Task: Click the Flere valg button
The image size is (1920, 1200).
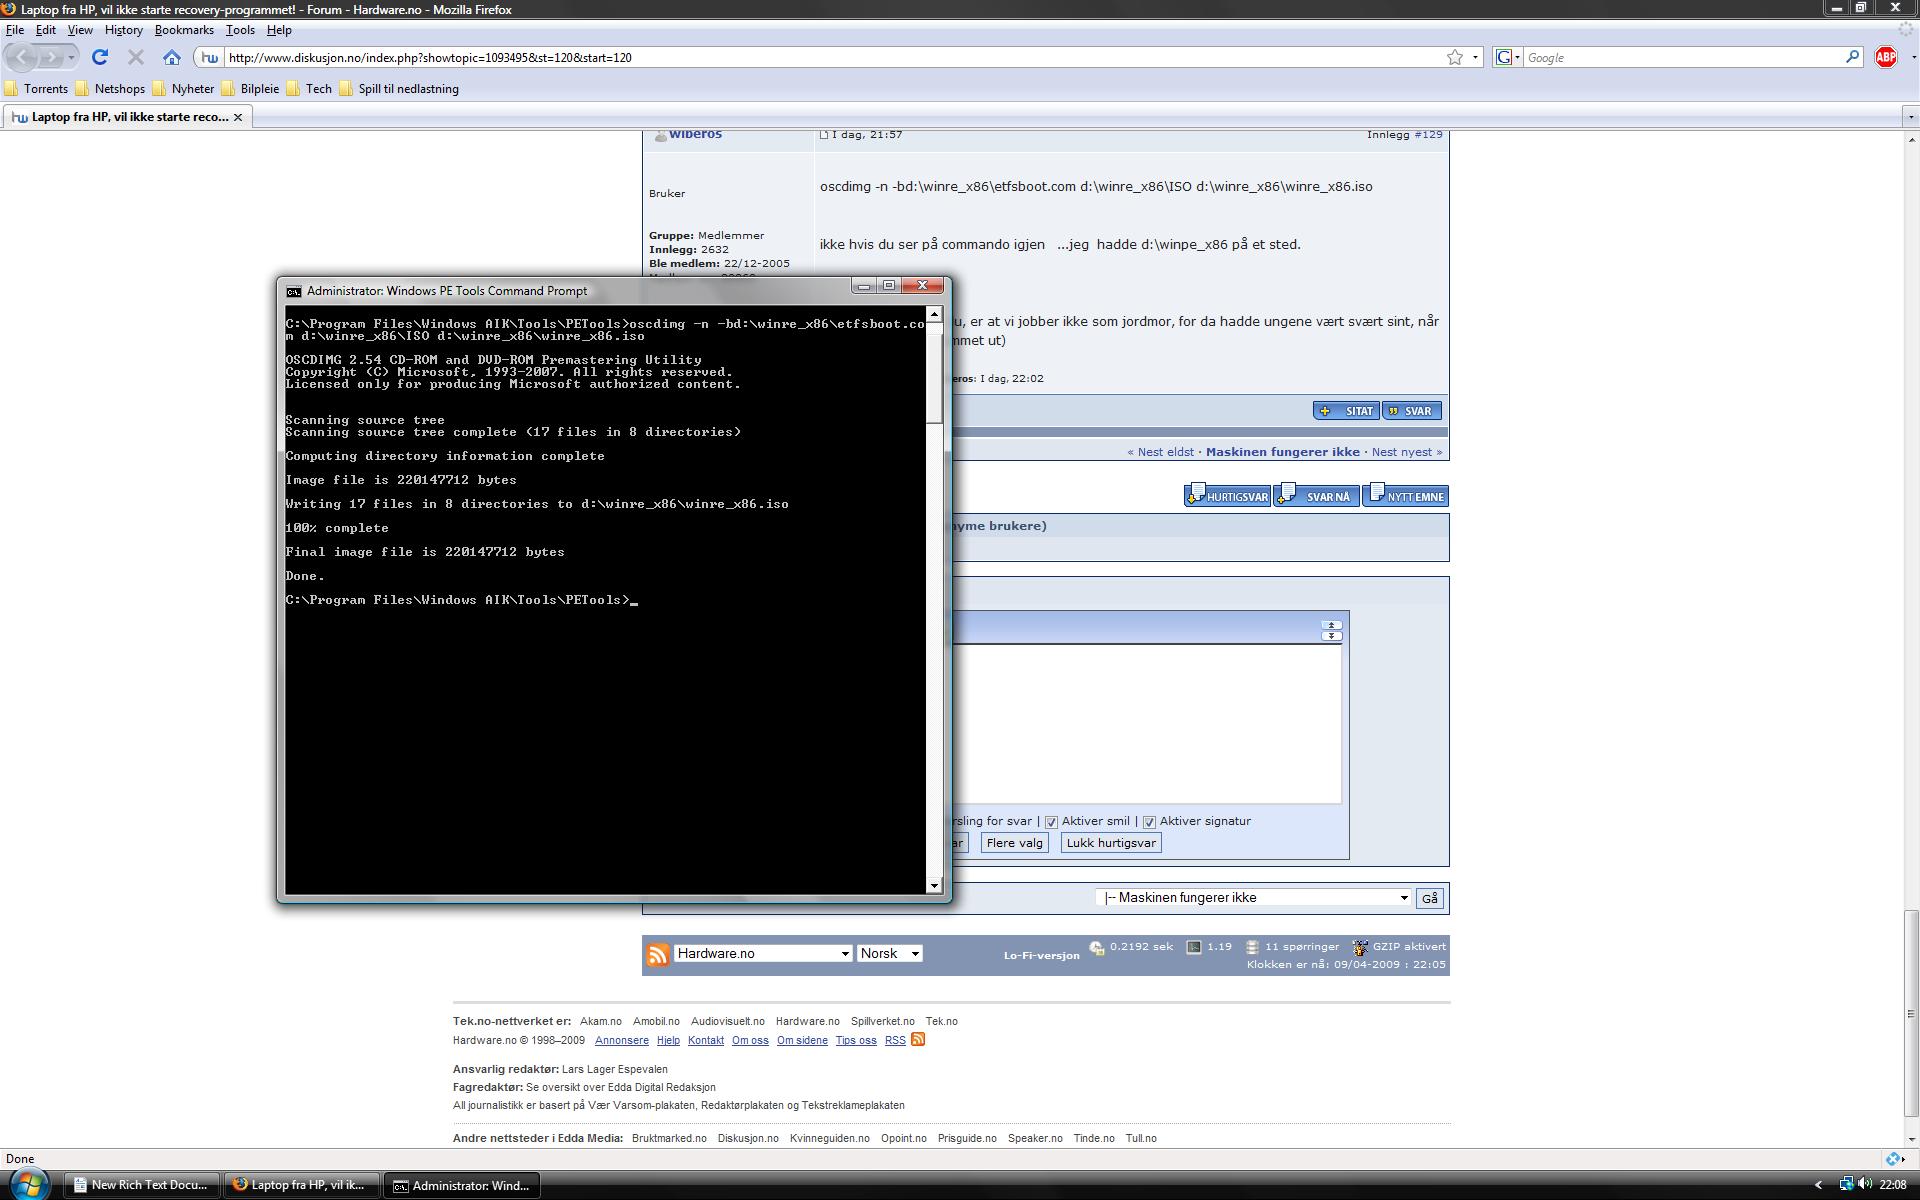Action: click(1014, 843)
